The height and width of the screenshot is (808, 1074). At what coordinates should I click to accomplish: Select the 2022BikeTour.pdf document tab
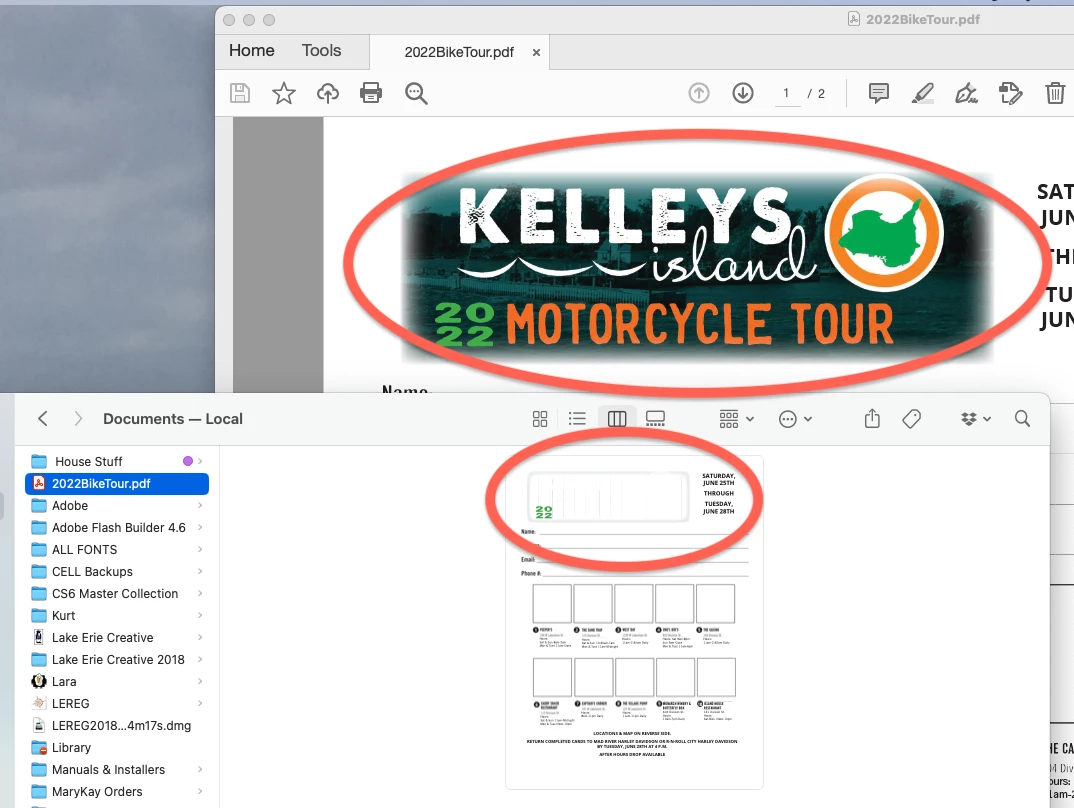459,52
